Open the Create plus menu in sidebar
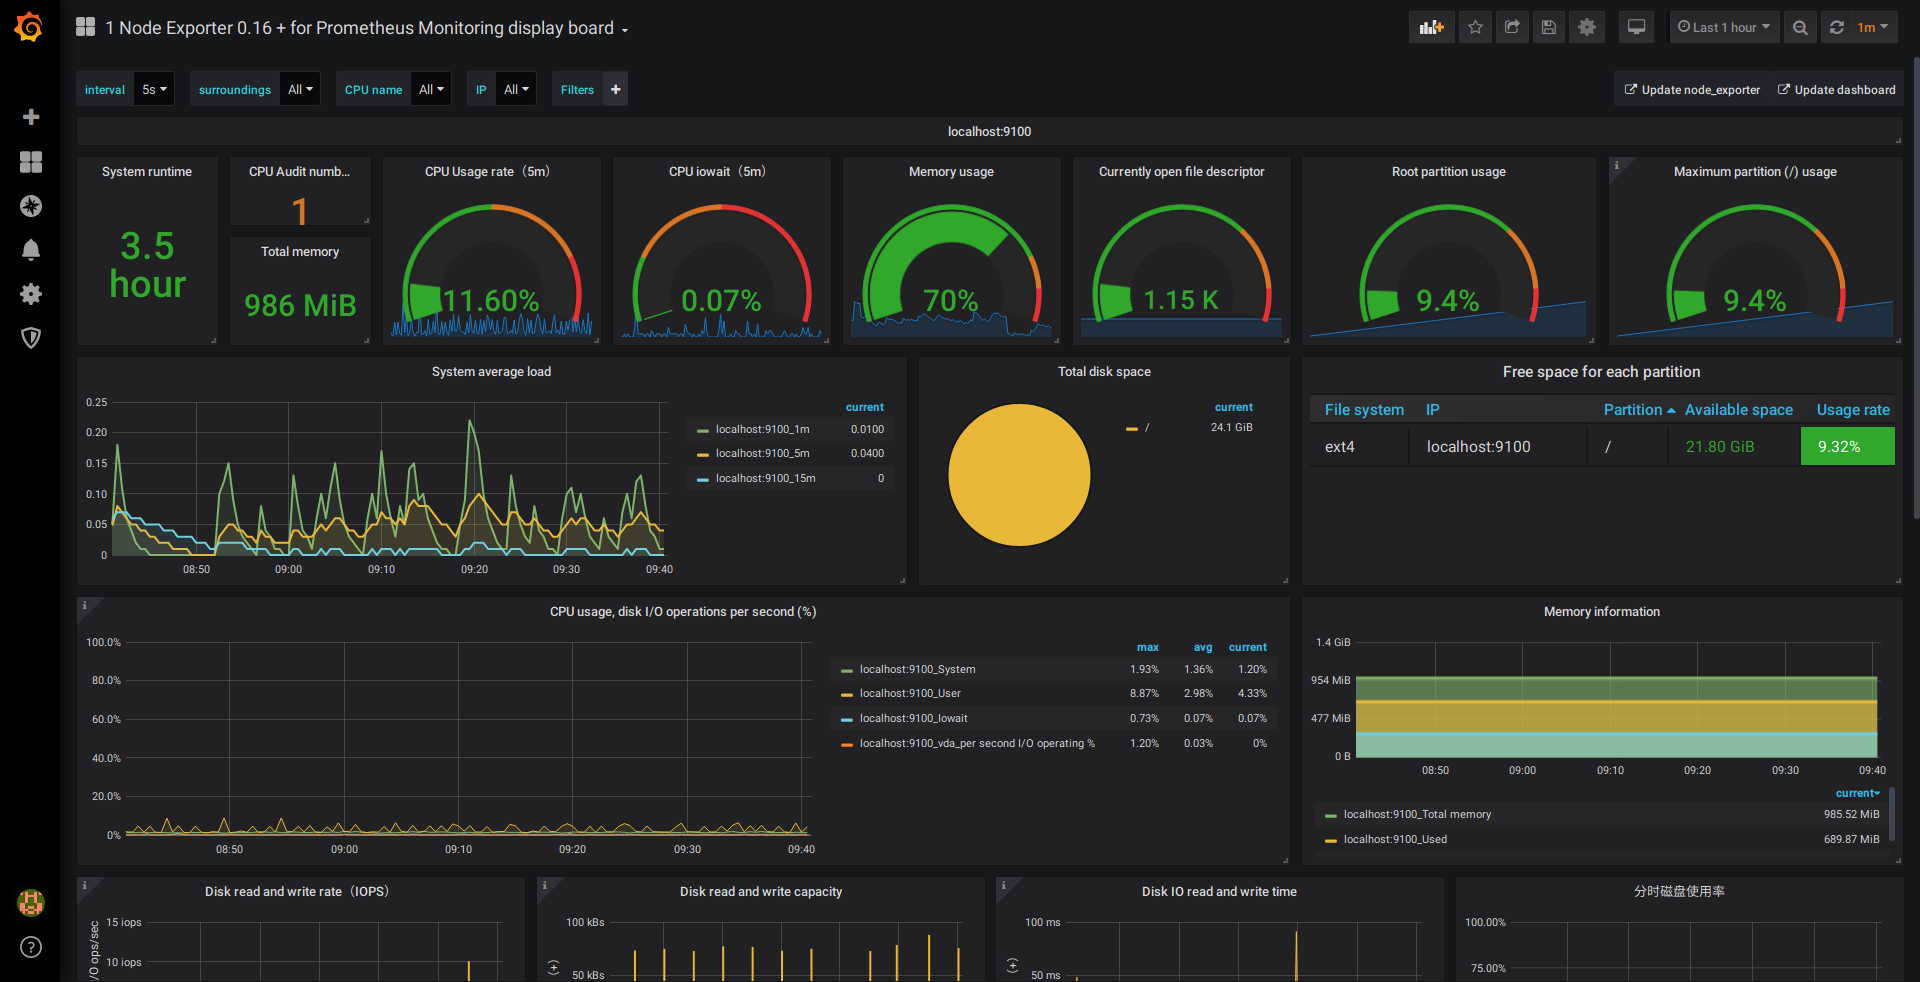 coord(31,117)
